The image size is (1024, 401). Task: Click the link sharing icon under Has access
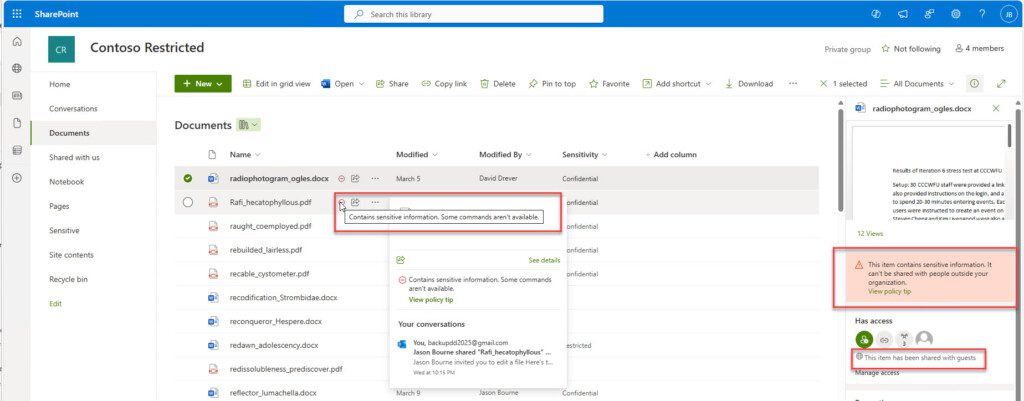(884, 339)
